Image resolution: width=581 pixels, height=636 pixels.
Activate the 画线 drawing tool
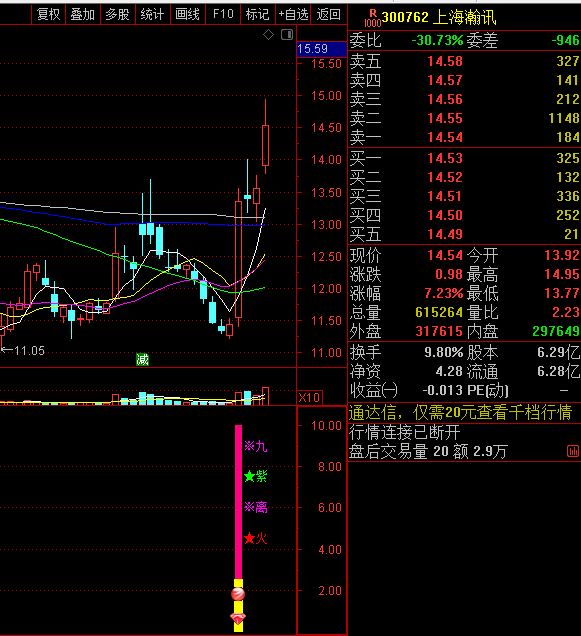(x=187, y=15)
